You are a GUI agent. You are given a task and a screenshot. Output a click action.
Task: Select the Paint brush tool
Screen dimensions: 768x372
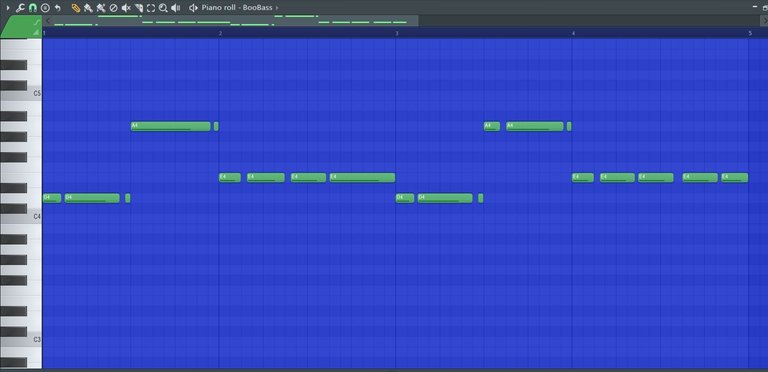point(88,8)
